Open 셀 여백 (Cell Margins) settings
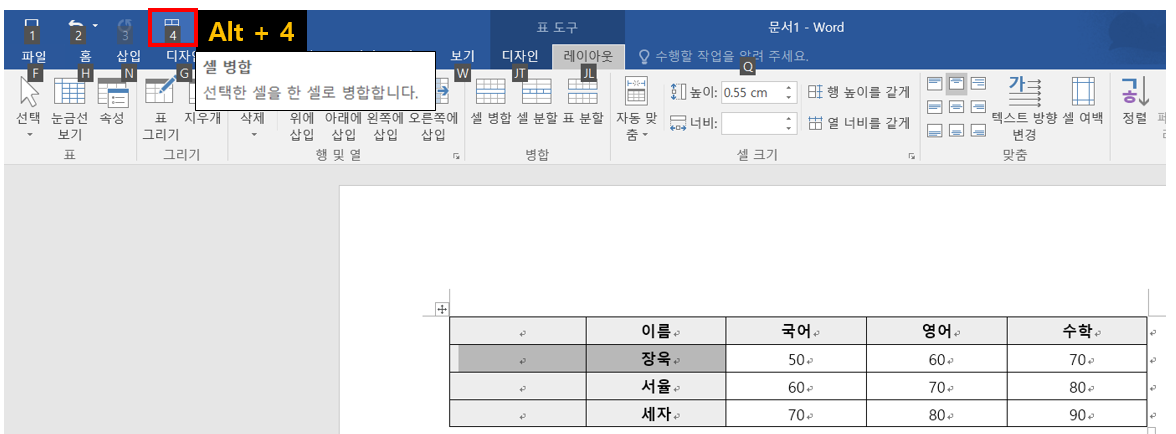Screen dimensions: 1176x434 coord(1082,100)
